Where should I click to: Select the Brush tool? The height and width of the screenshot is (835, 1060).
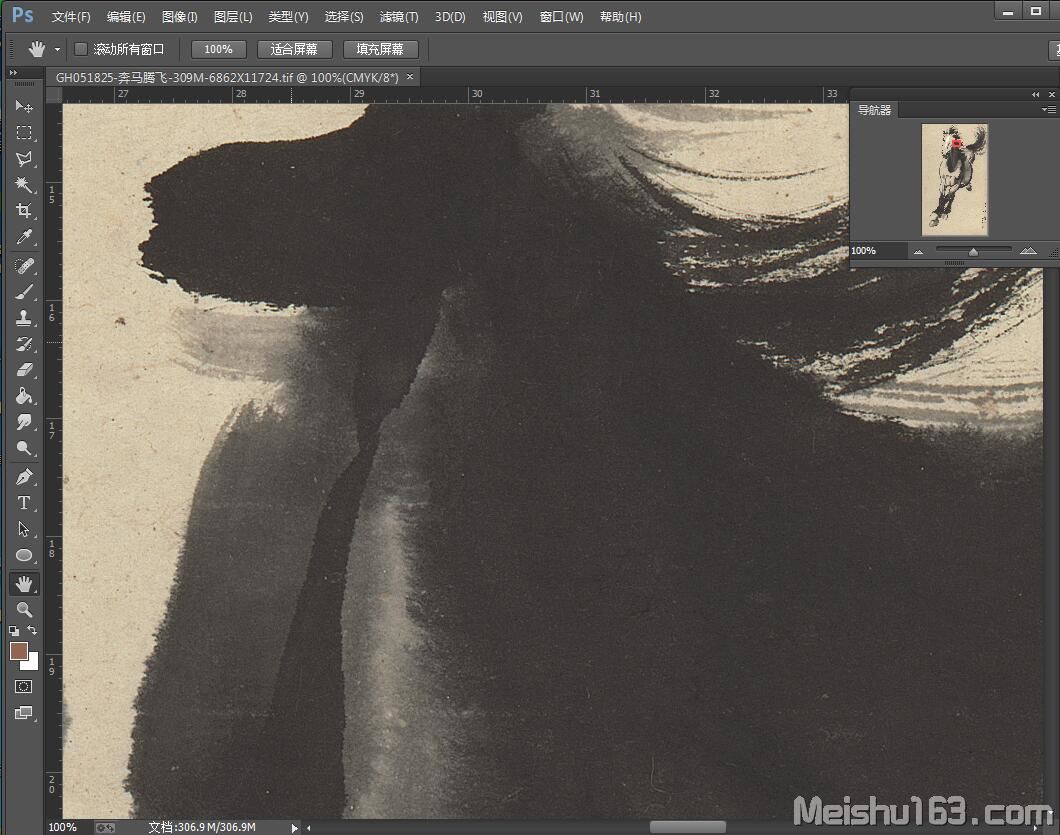click(x=24, y=292)
